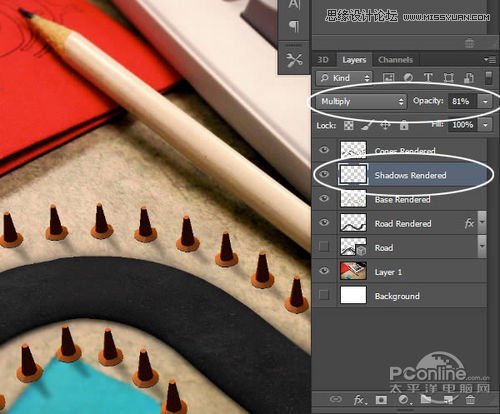500x414 pixels.
Task: Show the Road layer
Action: (324, 247)
